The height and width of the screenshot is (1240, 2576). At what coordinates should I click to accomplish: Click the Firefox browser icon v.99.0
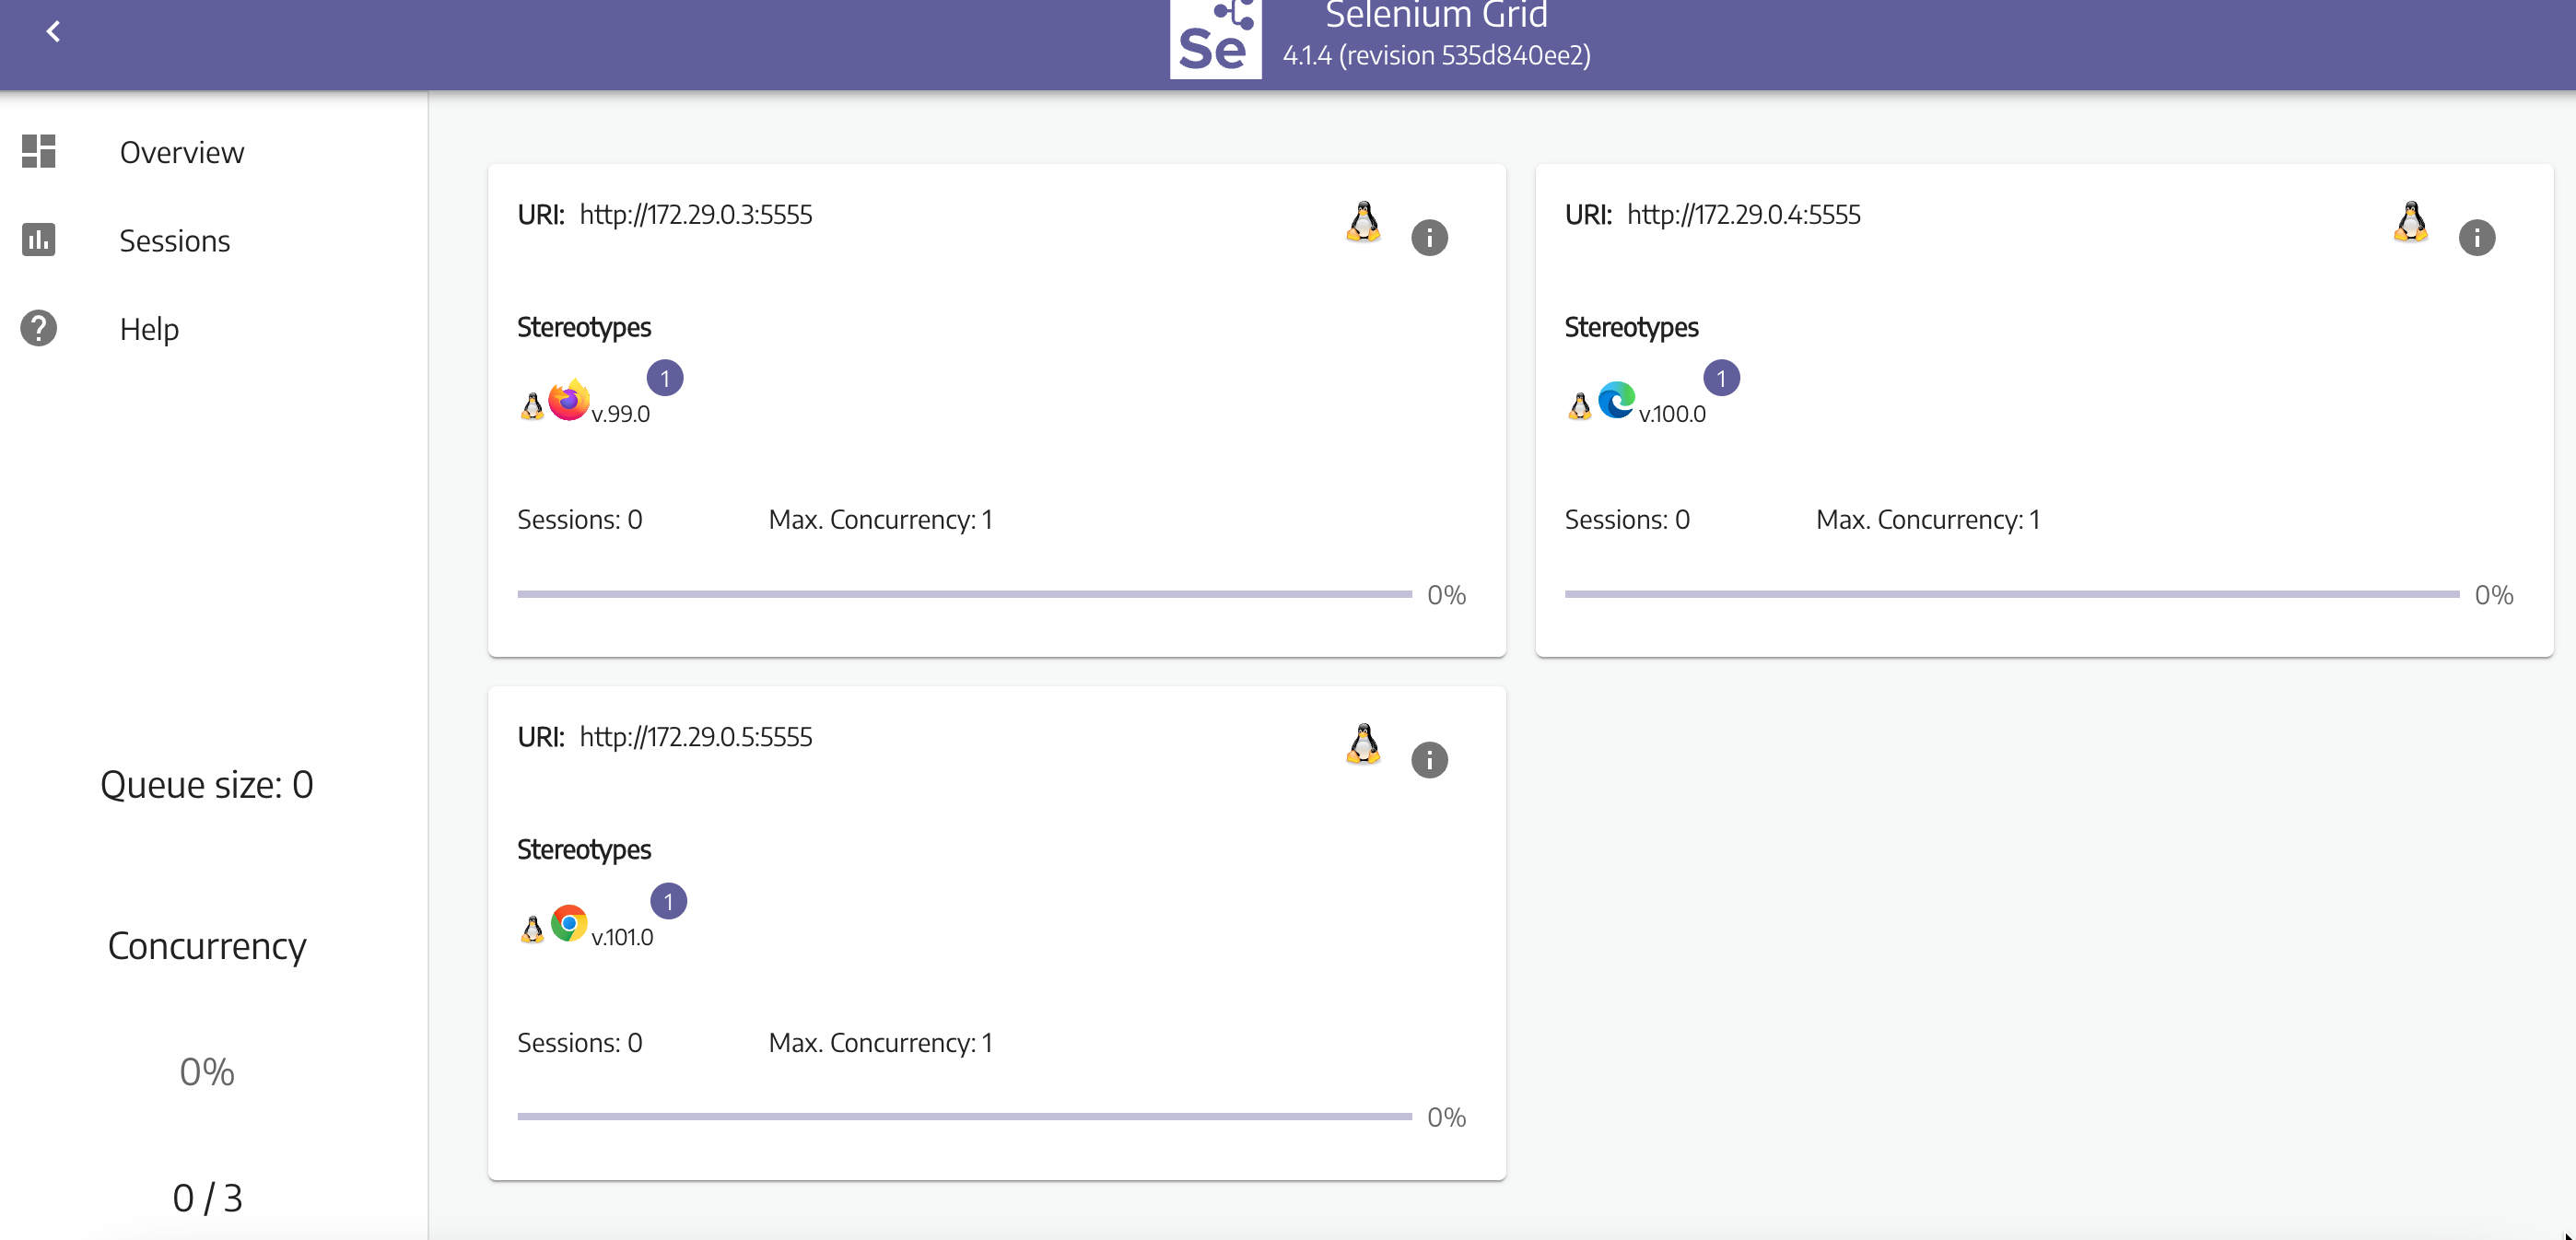tap(569, 400)
